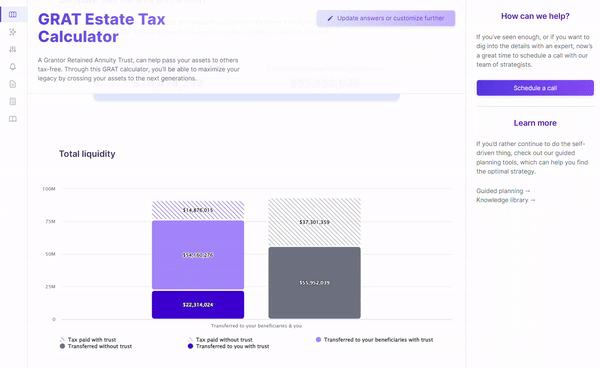
Task: Select the $22,314,024 dark purple bar segment
Action: (x=198, y=305)
